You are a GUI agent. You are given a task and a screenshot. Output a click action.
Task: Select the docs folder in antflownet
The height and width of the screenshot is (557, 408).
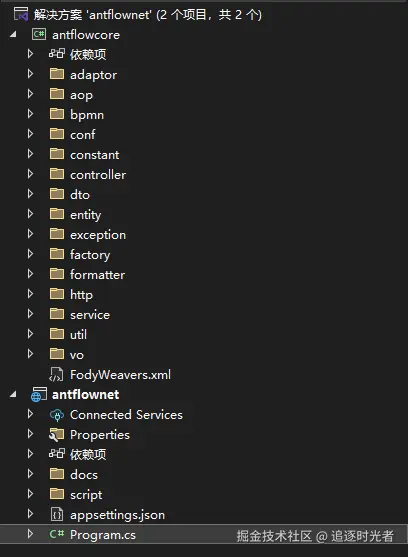tap(84, 475)
